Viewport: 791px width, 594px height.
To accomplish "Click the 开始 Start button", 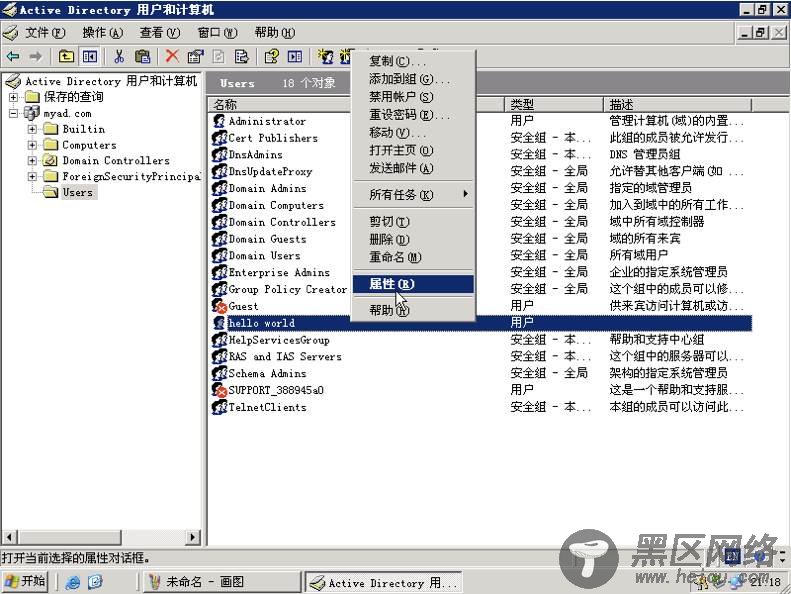I will coord(25,581).
